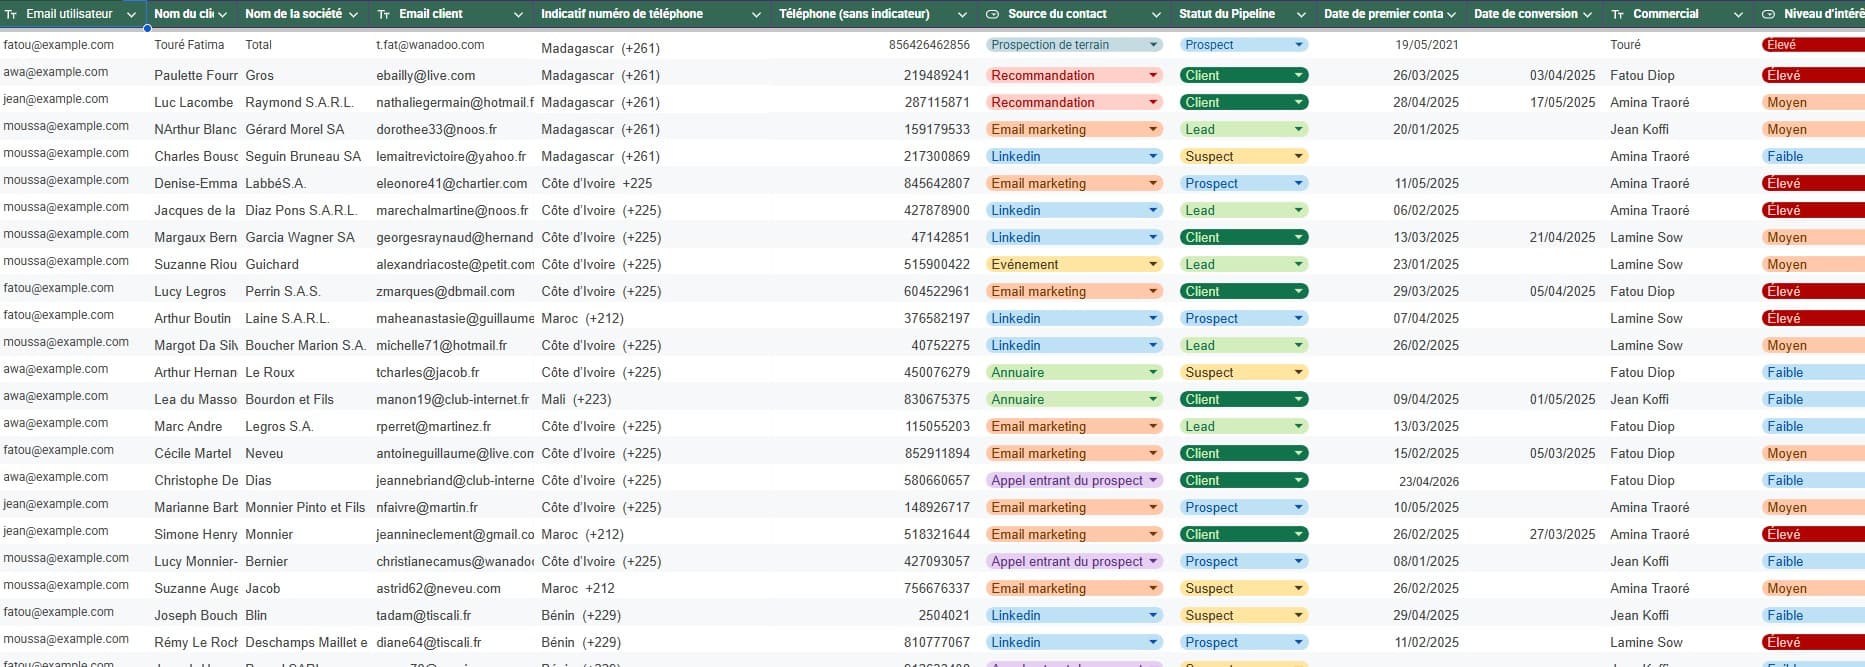The image size is (1865, 667).
Task: Select the Statut du Pipeline header cell
Action: [1243, 14]
